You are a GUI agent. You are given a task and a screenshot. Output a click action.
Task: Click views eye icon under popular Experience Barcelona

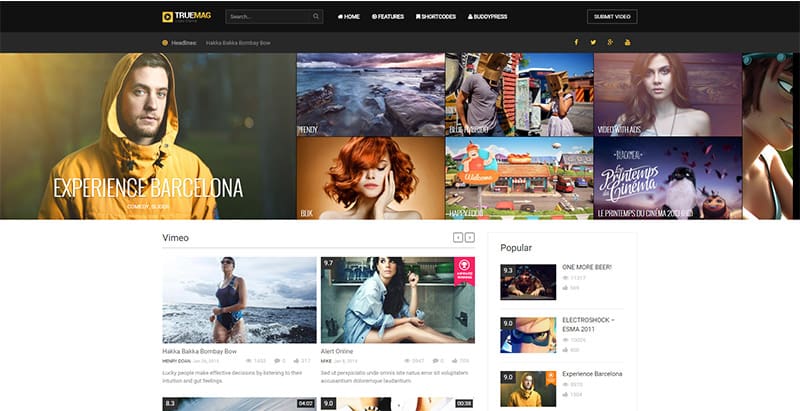(x=565, y=384)
